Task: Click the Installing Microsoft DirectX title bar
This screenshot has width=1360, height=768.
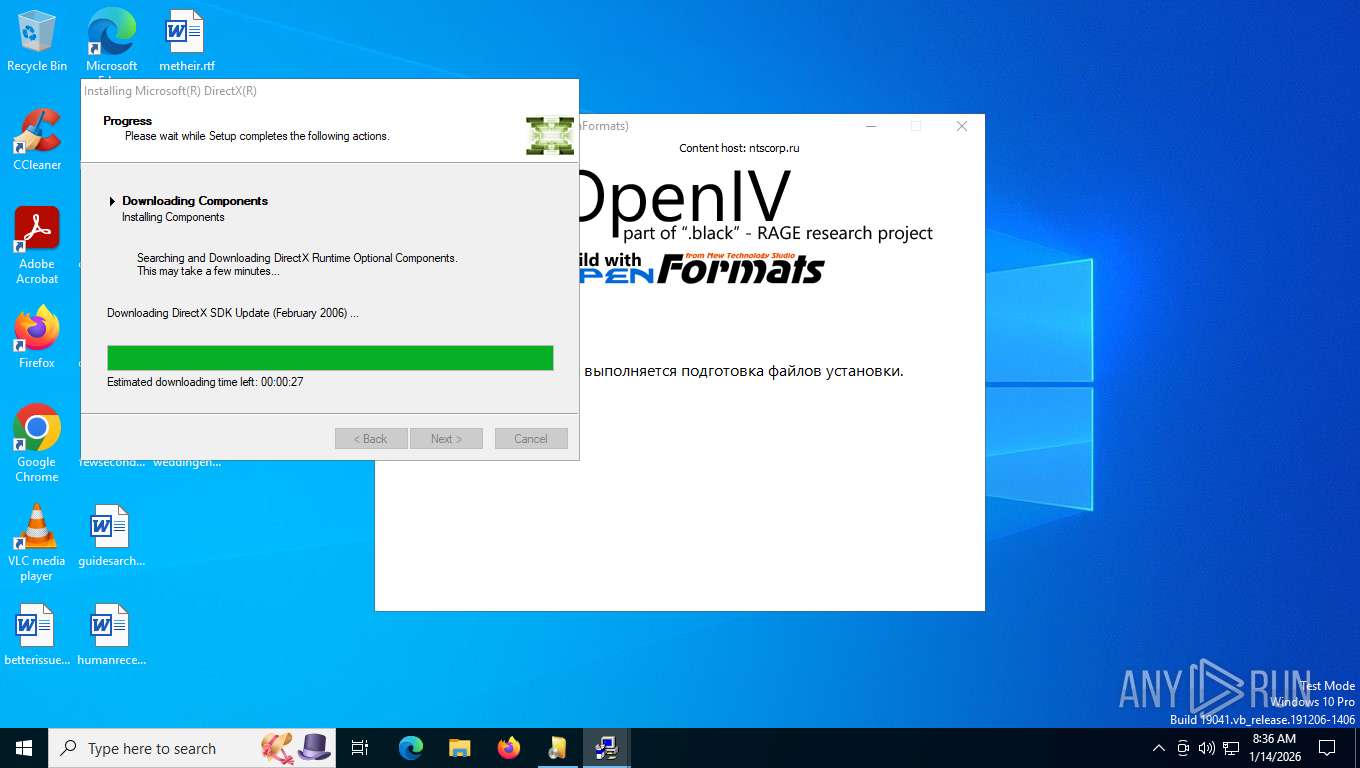Action: [330, 91]
